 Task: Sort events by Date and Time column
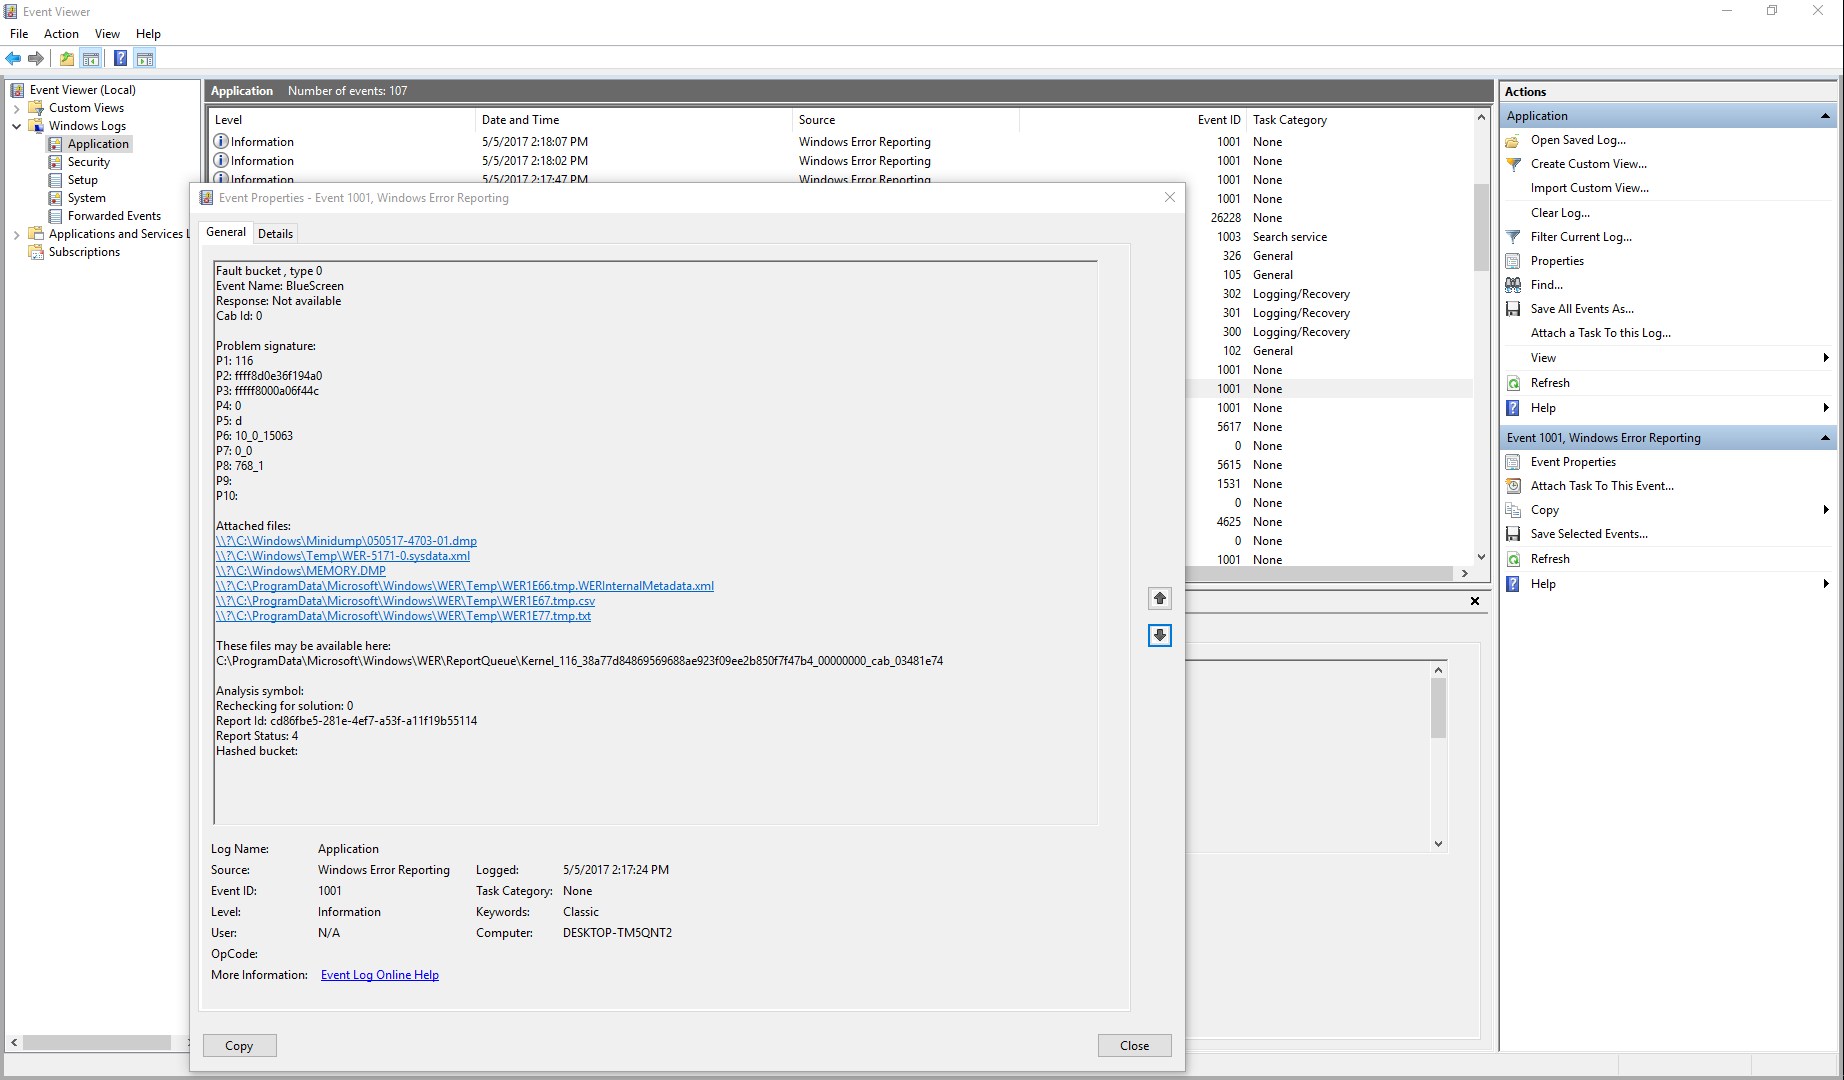[633, 120]
